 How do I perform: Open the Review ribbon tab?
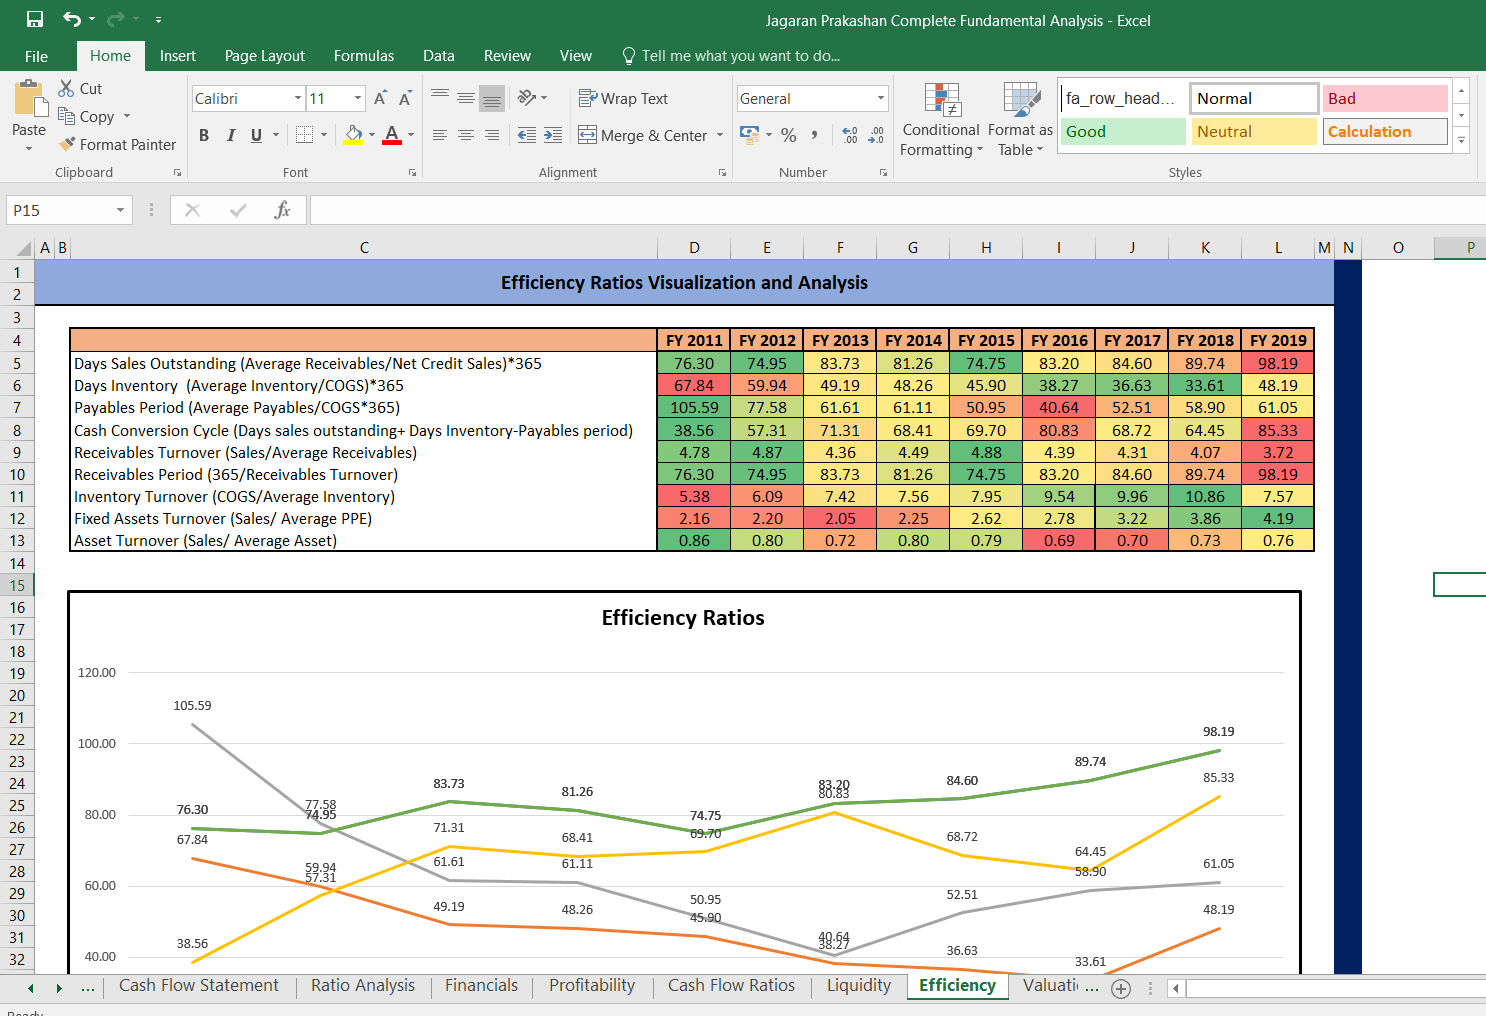[x=507, y=56]
